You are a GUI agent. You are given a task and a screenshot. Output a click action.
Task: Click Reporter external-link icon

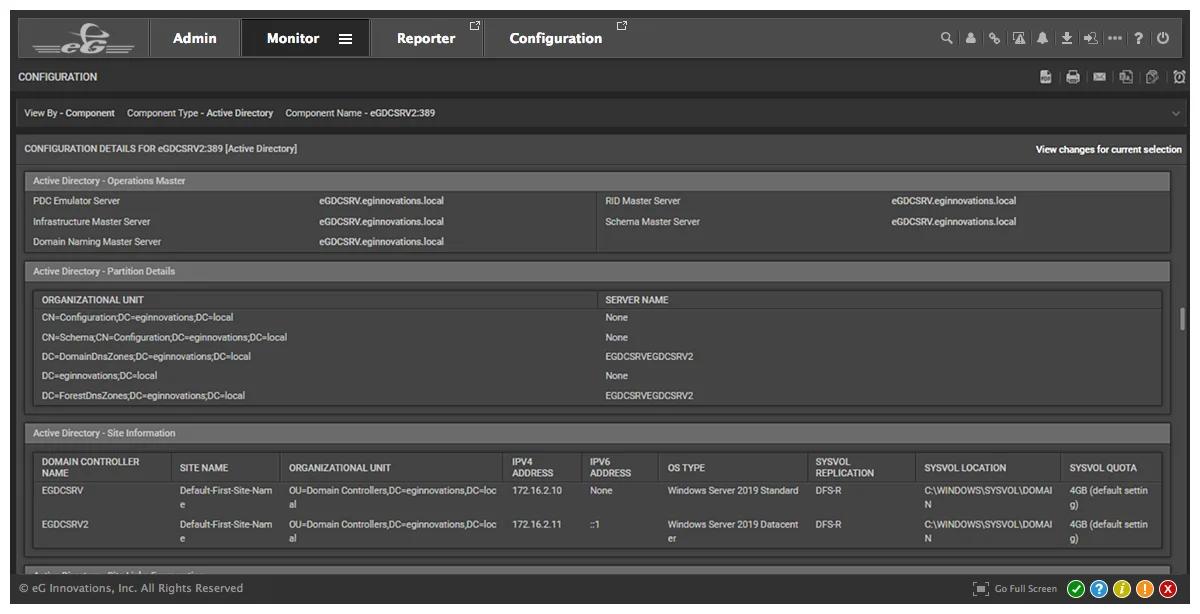475,26
